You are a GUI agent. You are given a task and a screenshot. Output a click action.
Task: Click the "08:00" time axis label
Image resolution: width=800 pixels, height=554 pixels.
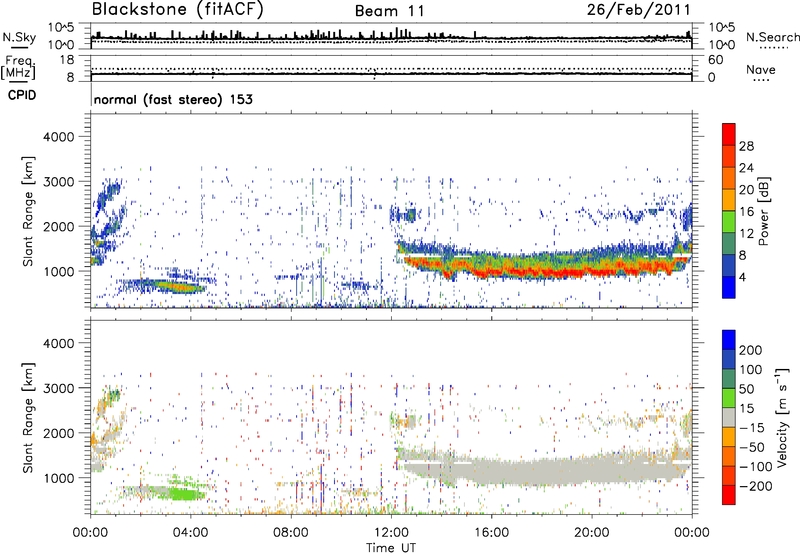(291, 533)
